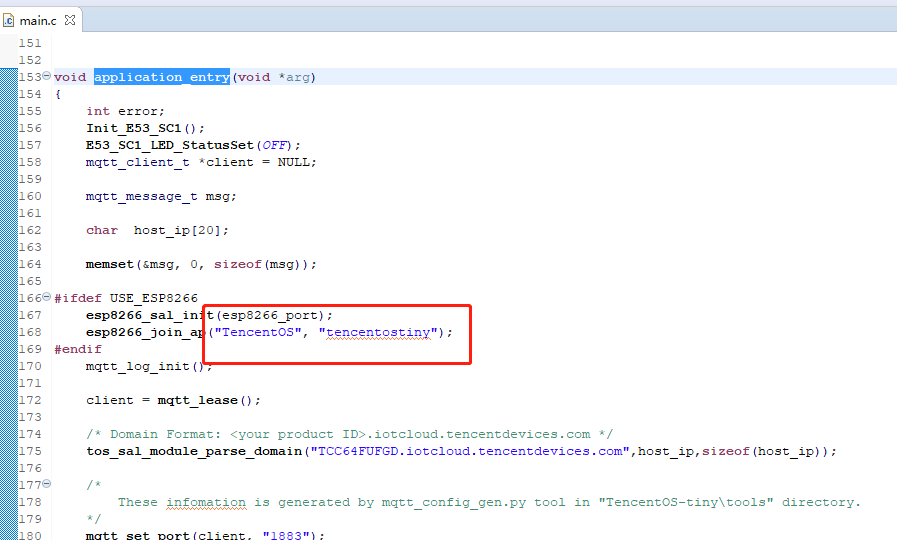Click the mqtt_log_init() call
897x540 pixels.
tap(149, 366)
